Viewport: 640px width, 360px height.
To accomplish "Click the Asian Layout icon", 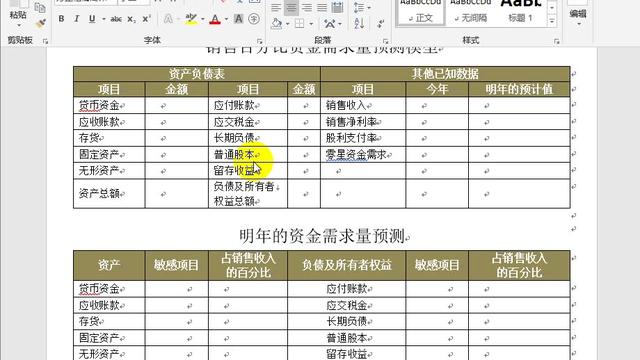I will point(331,24).
